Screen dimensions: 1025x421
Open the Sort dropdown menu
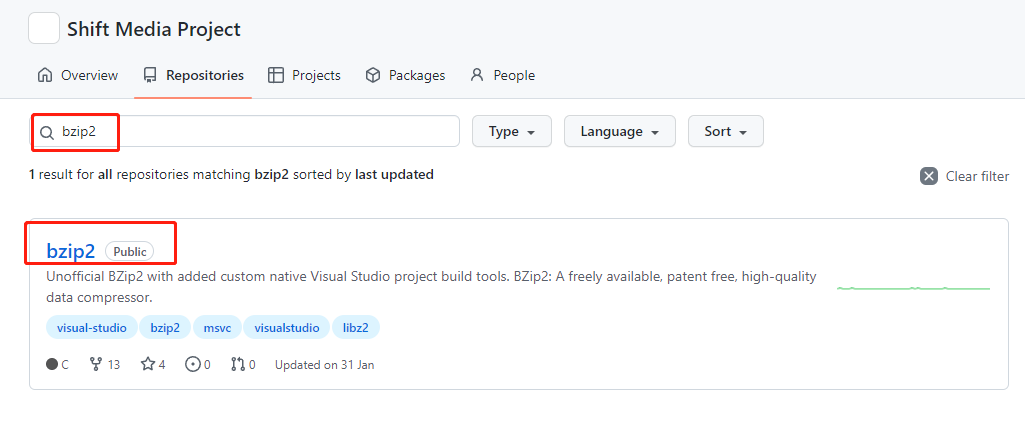pyautogui.click(x=725, y=132)
